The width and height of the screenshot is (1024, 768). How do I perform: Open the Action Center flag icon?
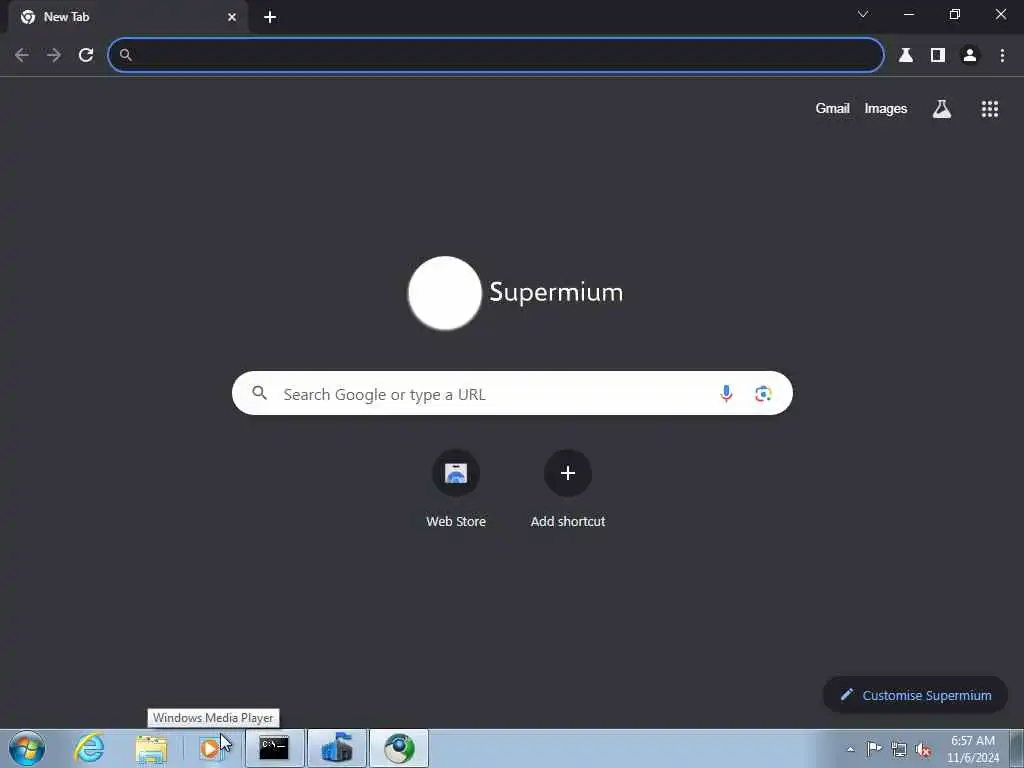point(874,748)
